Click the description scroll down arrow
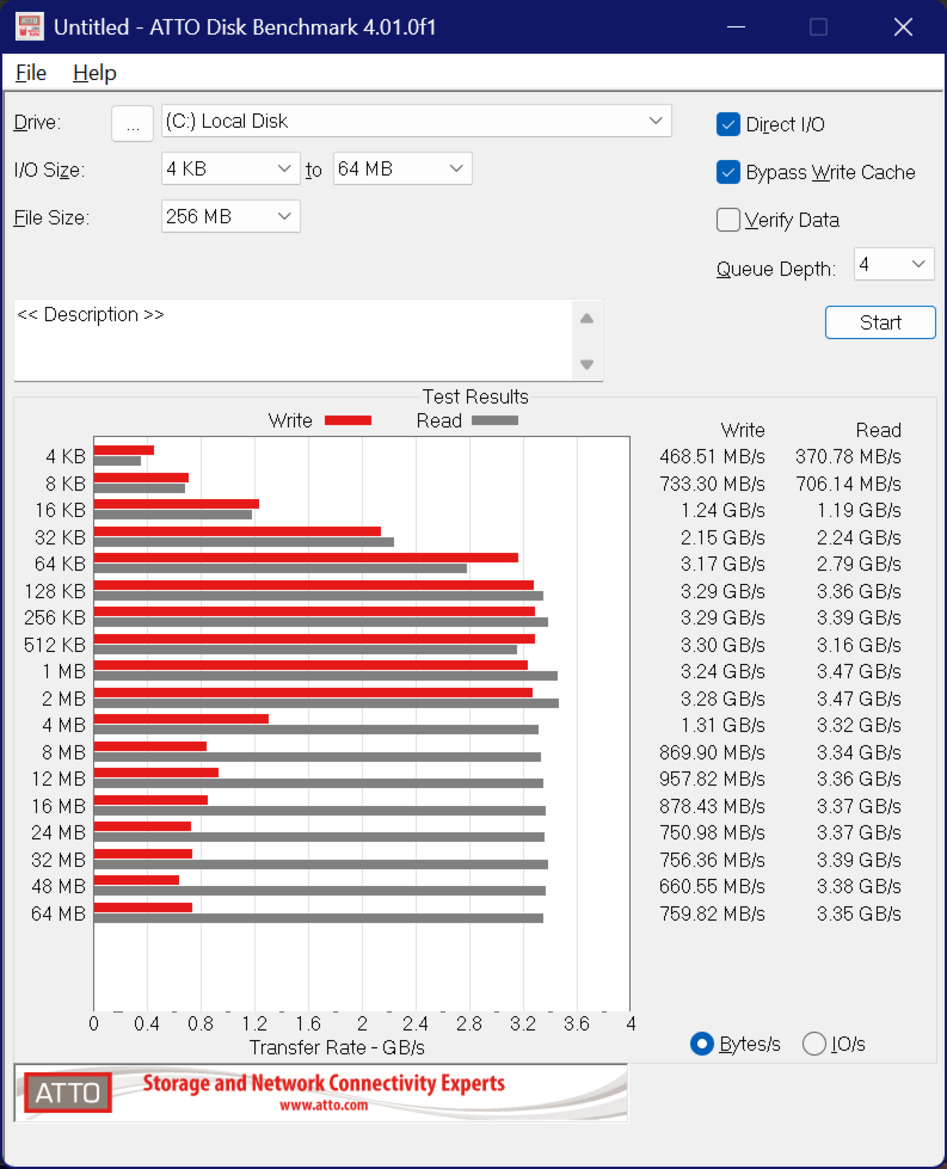This screenshot has width=947, height=1169. (587, 365)
